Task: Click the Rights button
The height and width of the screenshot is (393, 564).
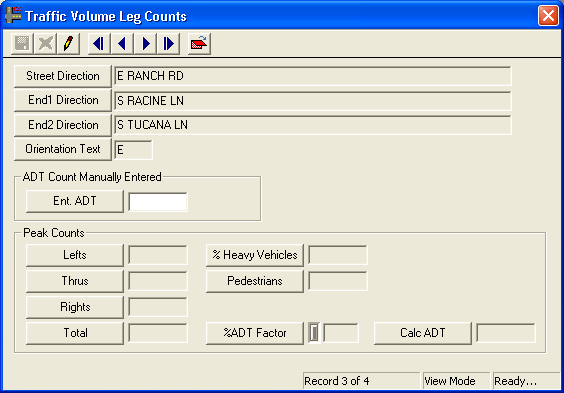Action: tap(75, 307)
